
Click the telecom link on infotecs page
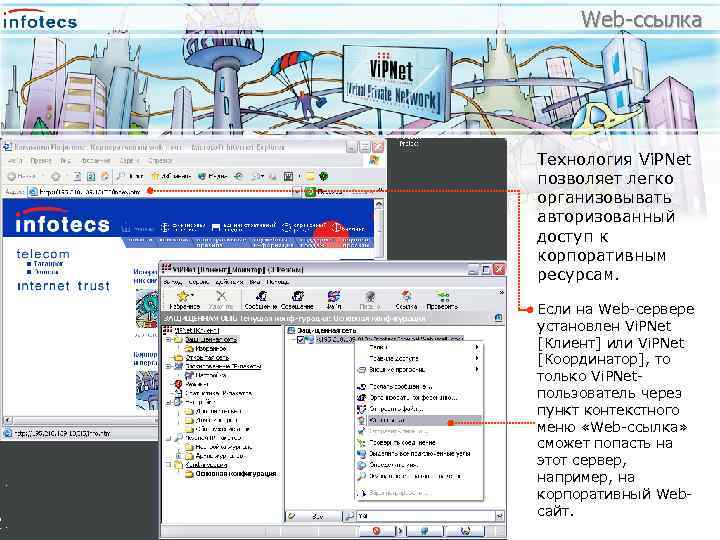[43, 254]
